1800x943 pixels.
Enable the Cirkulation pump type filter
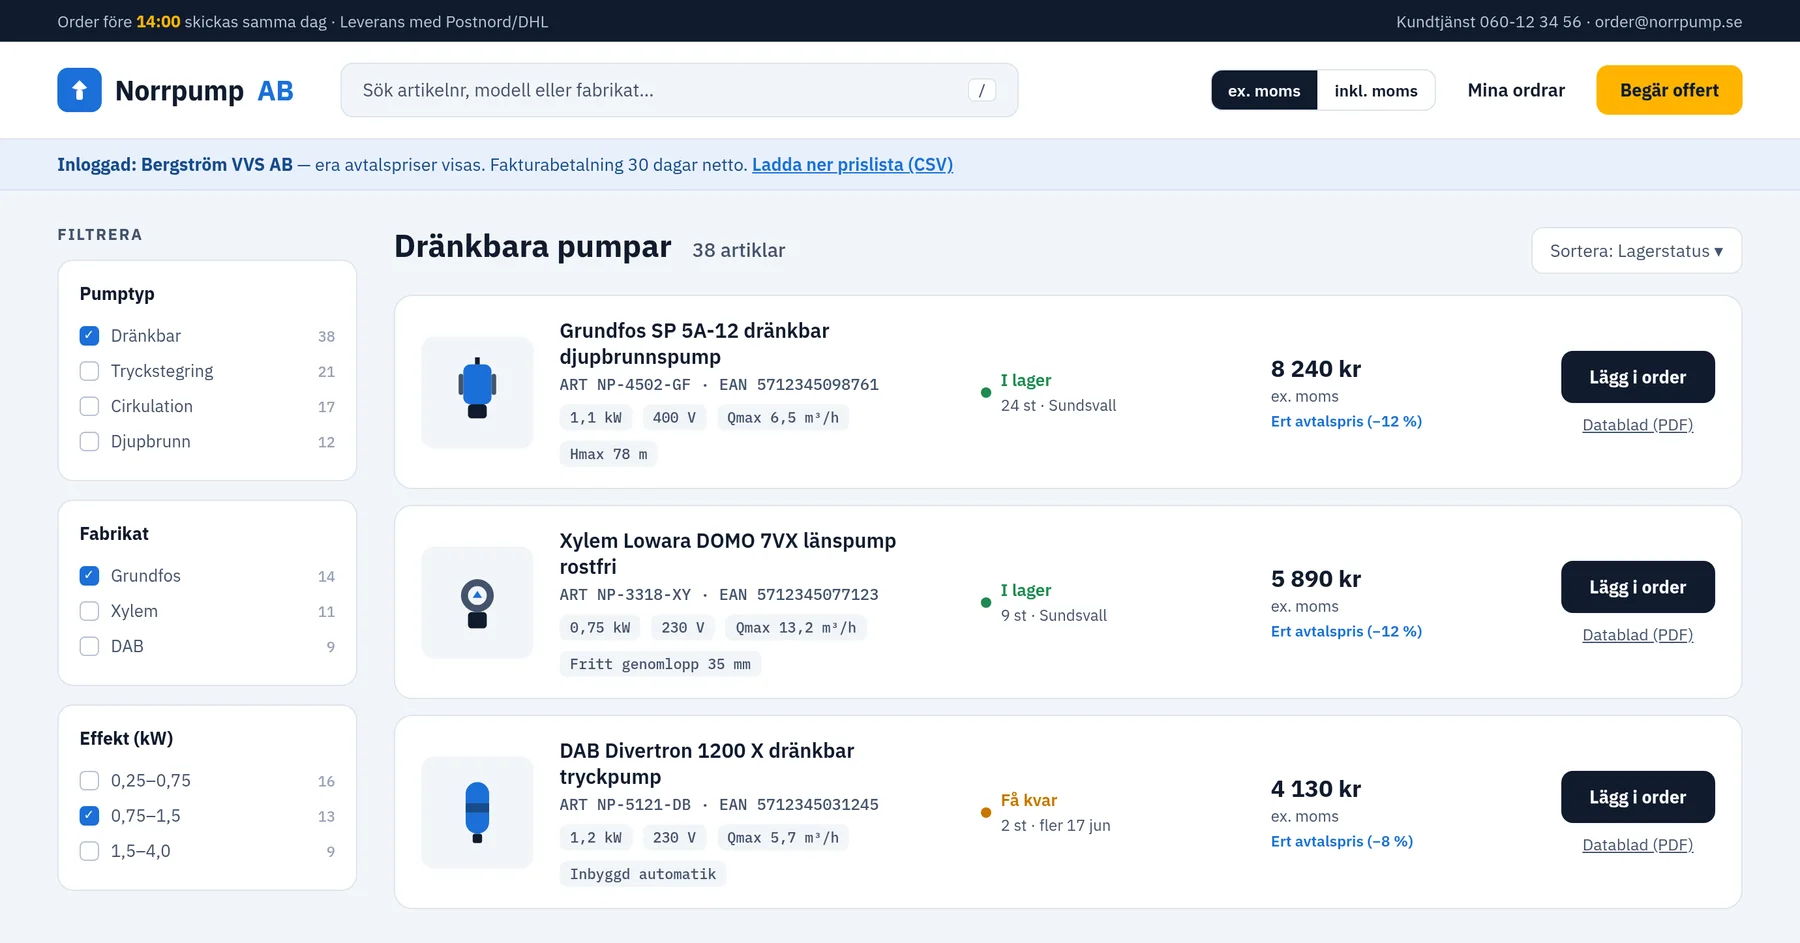[x=89, y=406]
